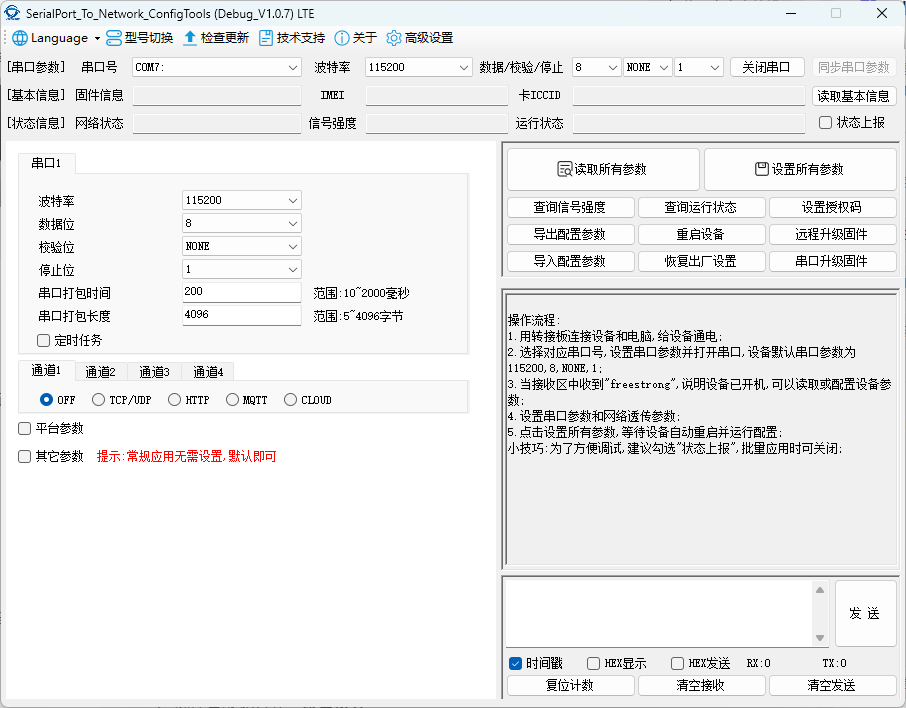Click the 远程升级固件 button
The height and width of the screenshot is (708, 906).
[832, 234]
